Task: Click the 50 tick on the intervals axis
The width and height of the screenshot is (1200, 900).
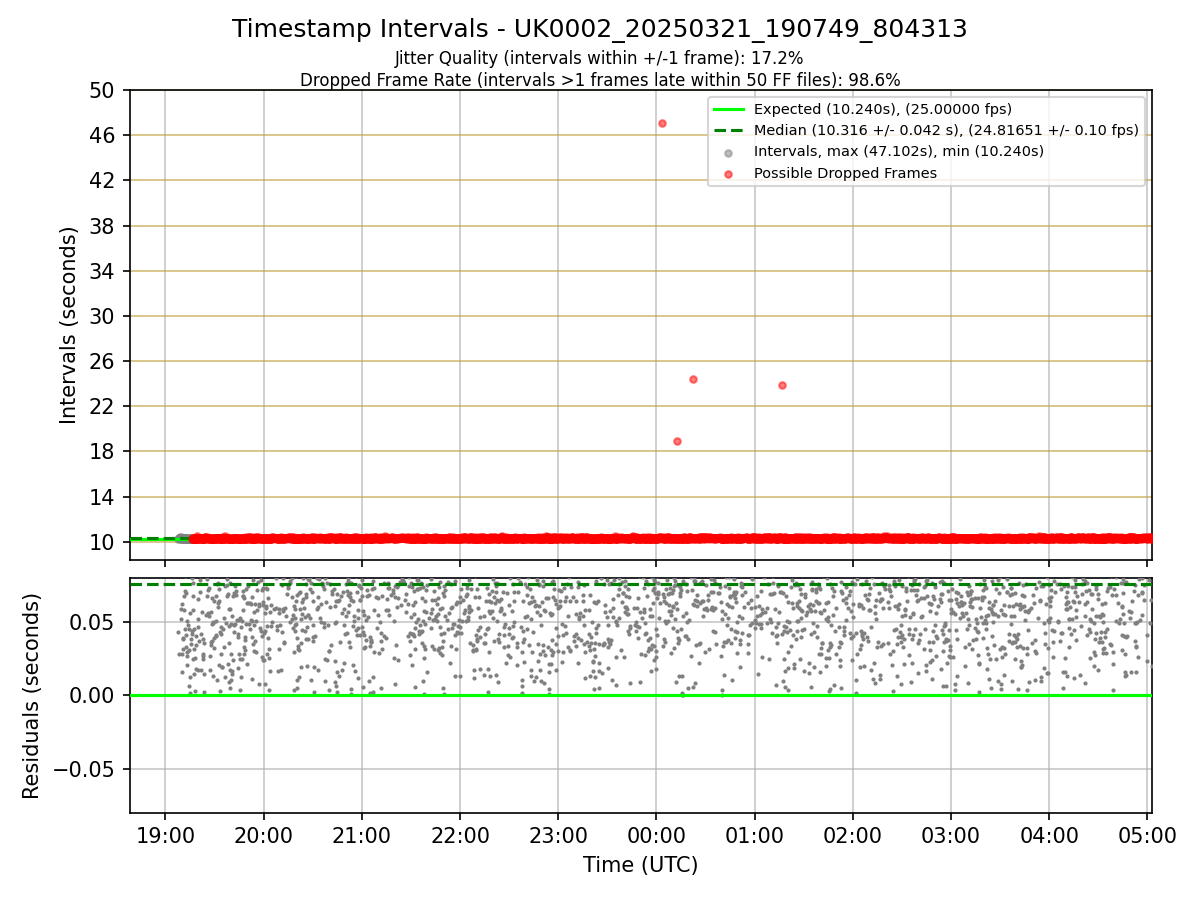Action: point(104,90)
